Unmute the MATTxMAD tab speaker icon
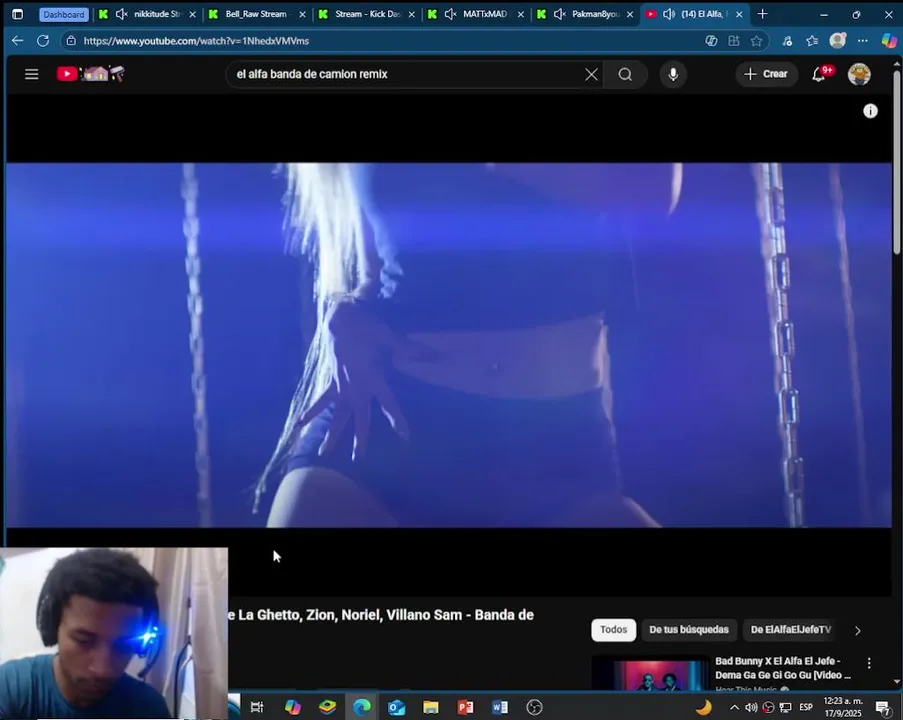903x720 pixels. point(450,14)
